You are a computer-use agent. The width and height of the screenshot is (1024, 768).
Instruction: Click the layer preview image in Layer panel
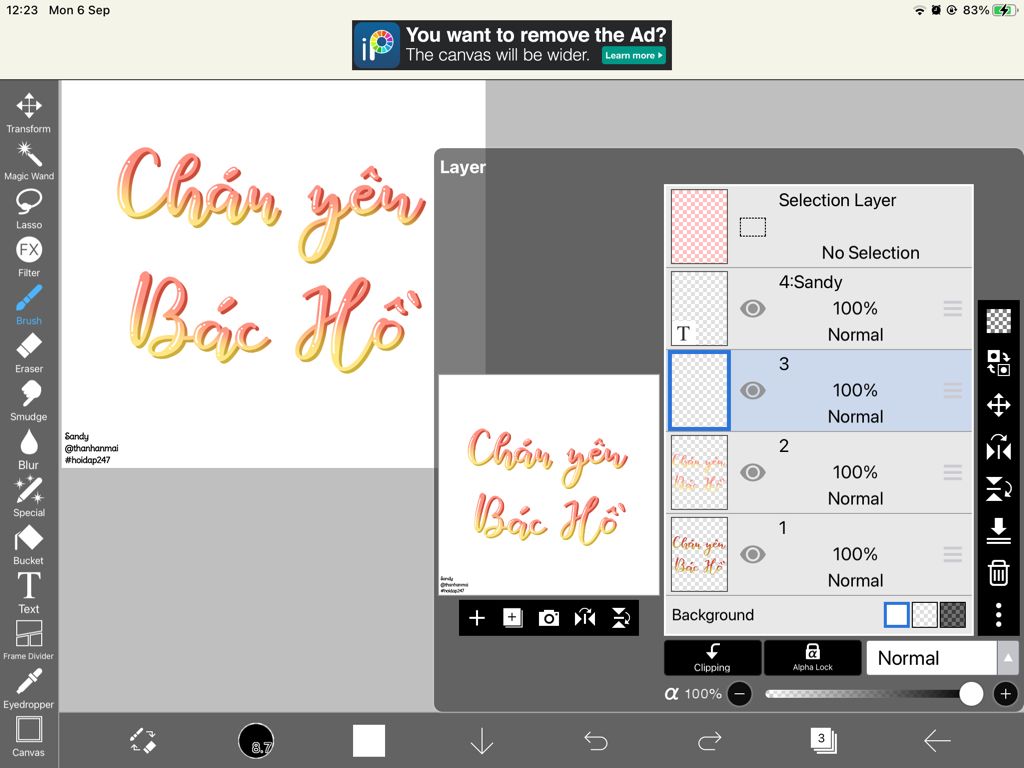click(549, 485)
